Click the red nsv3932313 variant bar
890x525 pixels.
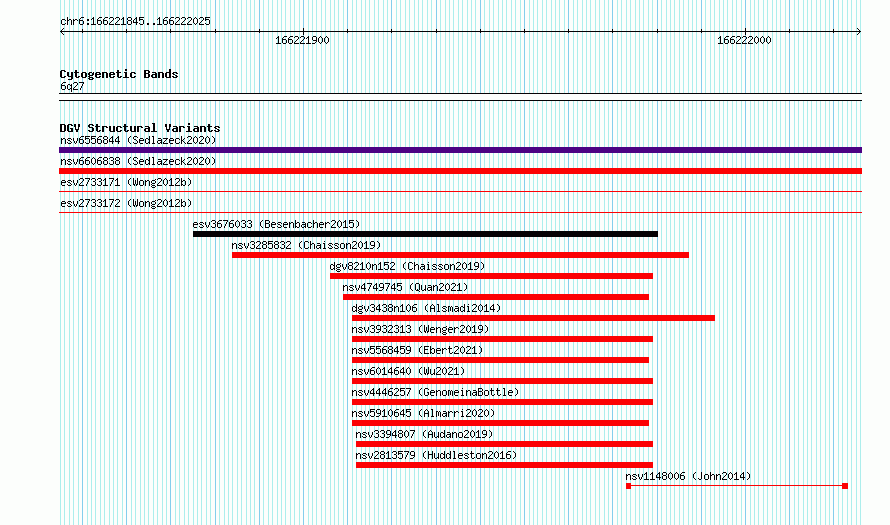coord(502,339)
